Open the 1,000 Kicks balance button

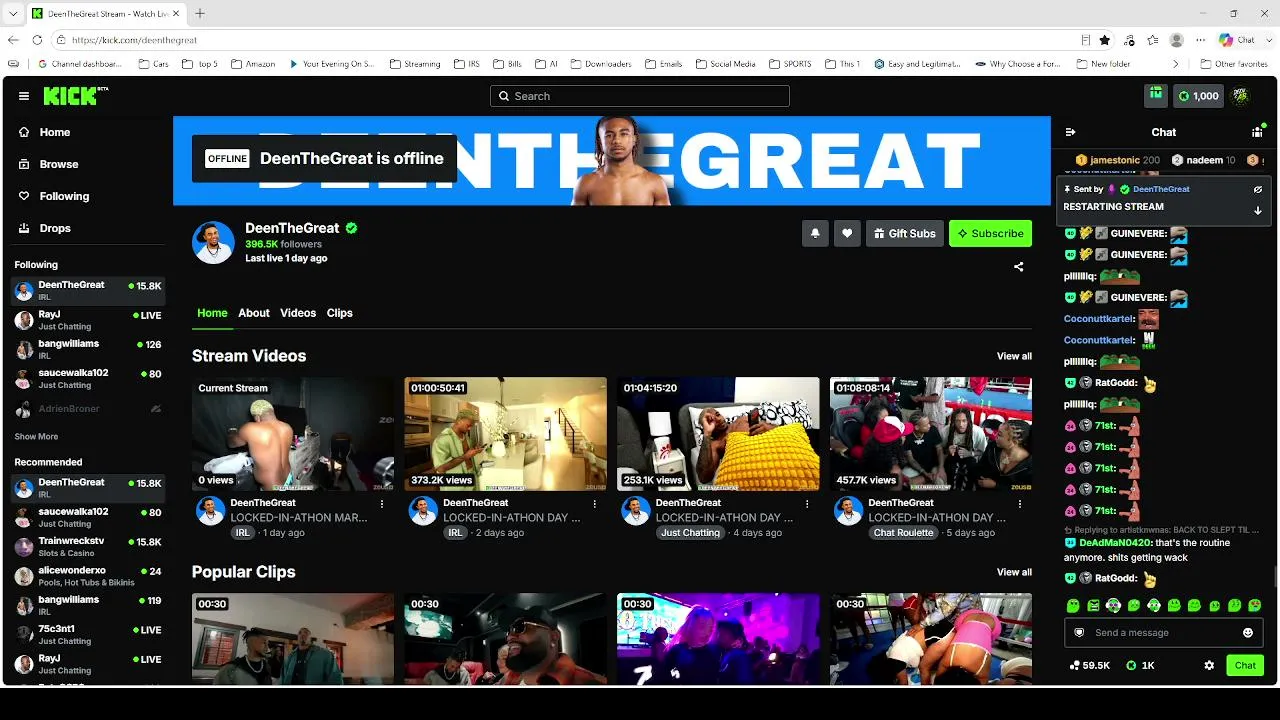point(1198,96)
